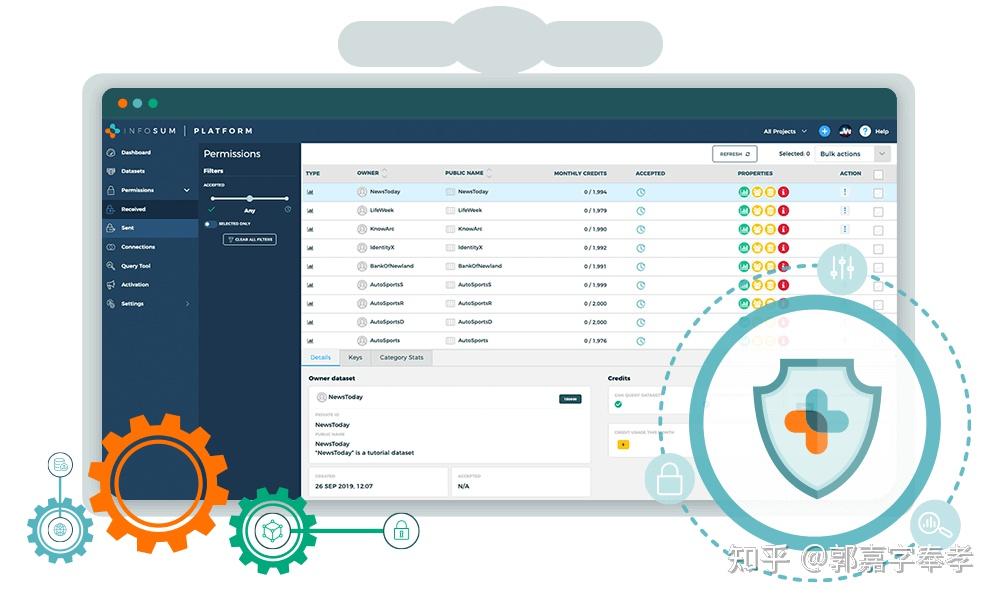1000x600 pixels.
Task: Select owner cell 'BankOfNewland'
Action: [x=392, y=266]
